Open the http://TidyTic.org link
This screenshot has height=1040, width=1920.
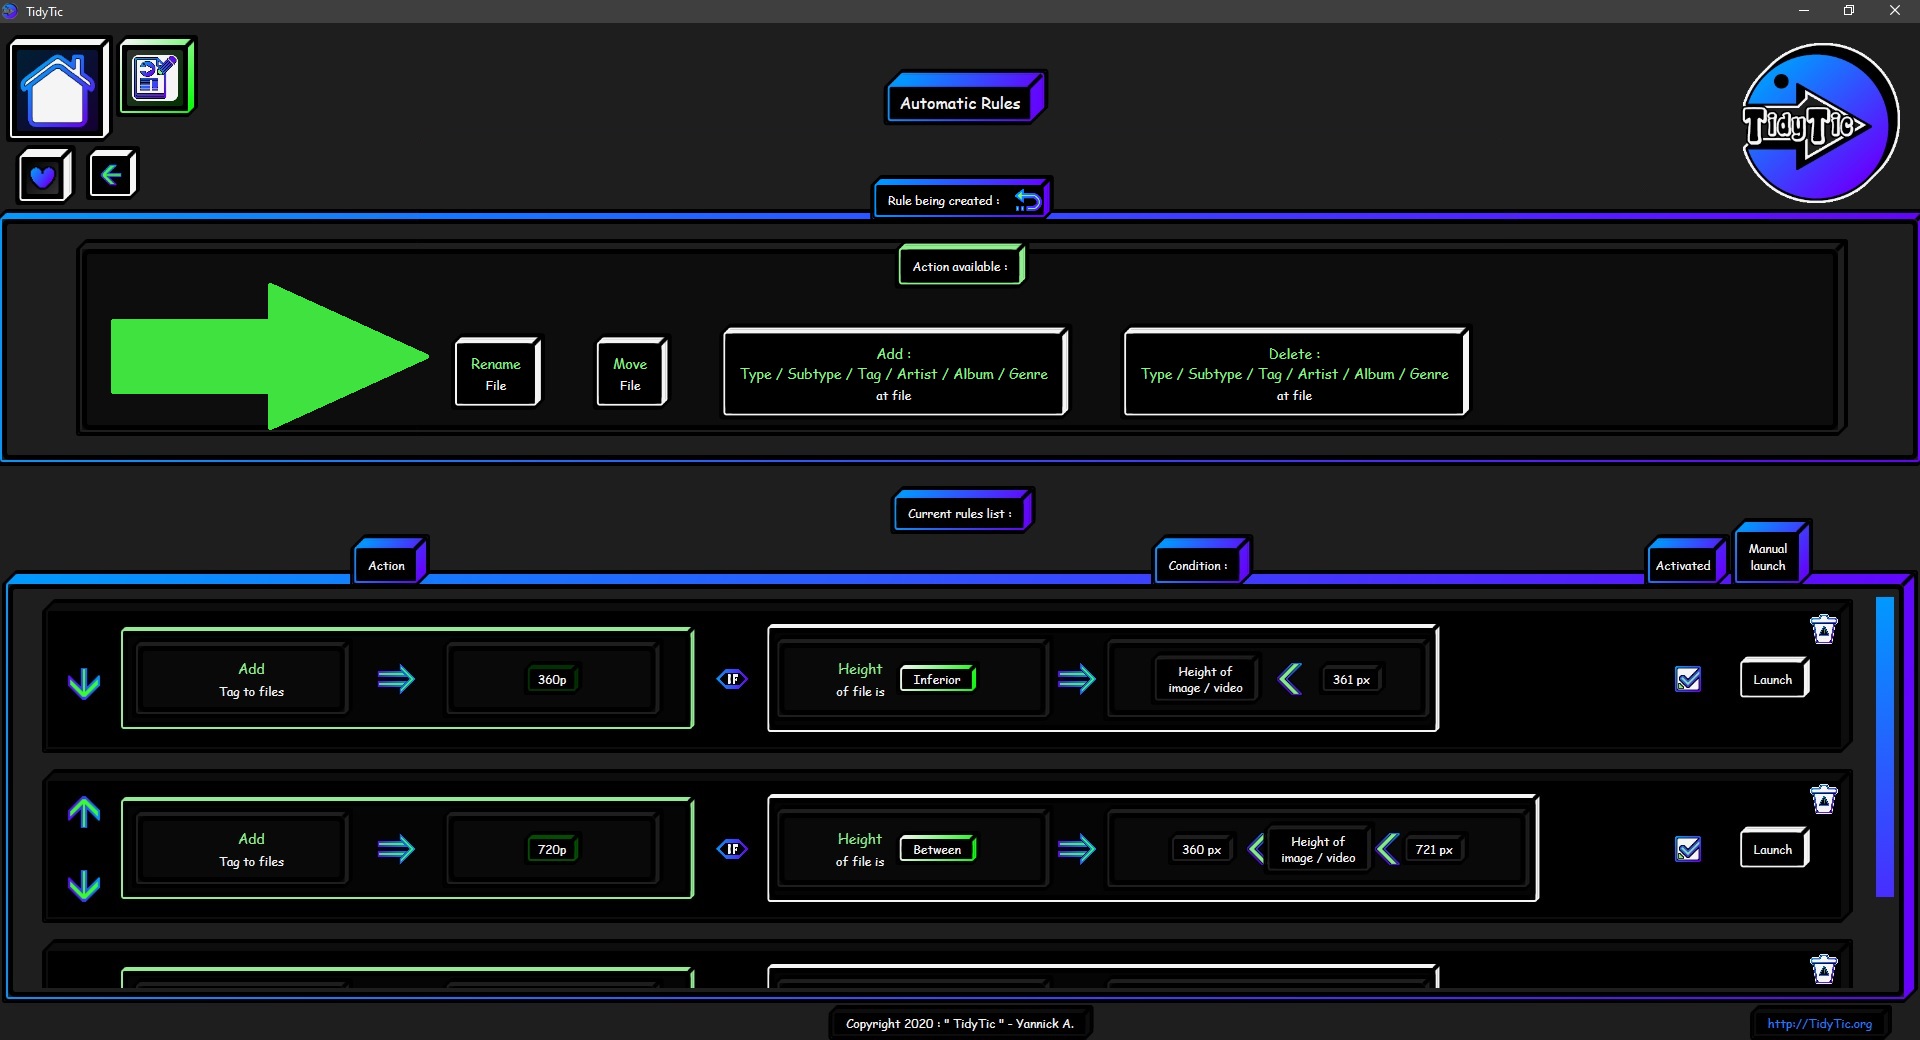1819,1023
